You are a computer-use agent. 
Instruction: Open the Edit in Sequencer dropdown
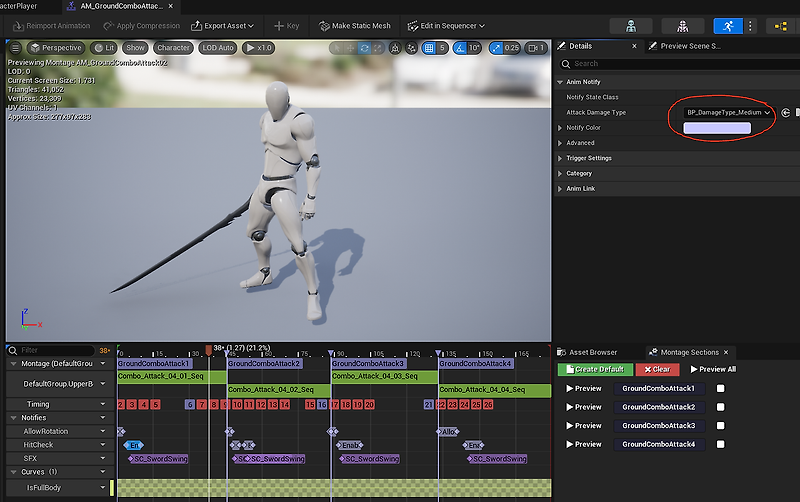(446, 26)
